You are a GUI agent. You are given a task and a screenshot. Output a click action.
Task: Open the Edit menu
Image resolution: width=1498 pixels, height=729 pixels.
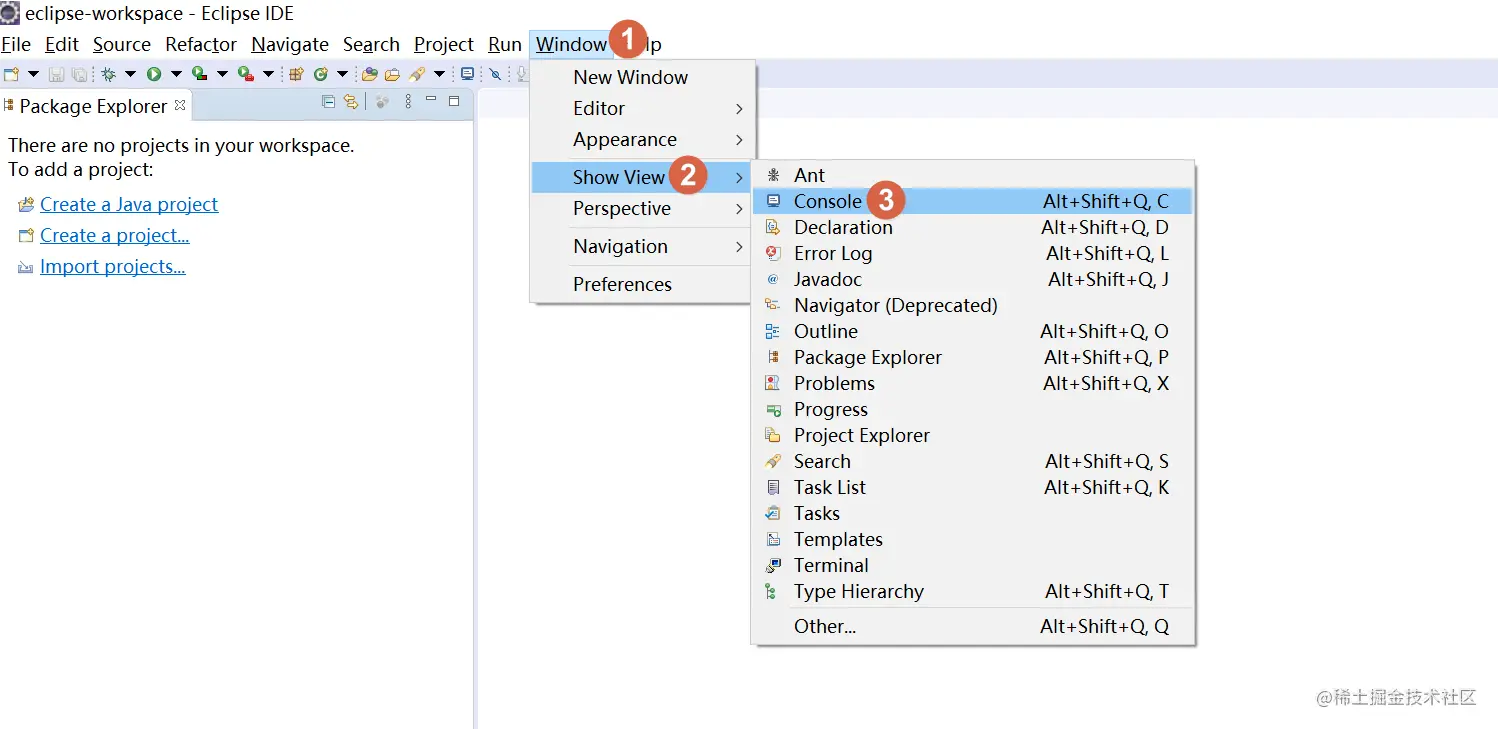(62, 44)
